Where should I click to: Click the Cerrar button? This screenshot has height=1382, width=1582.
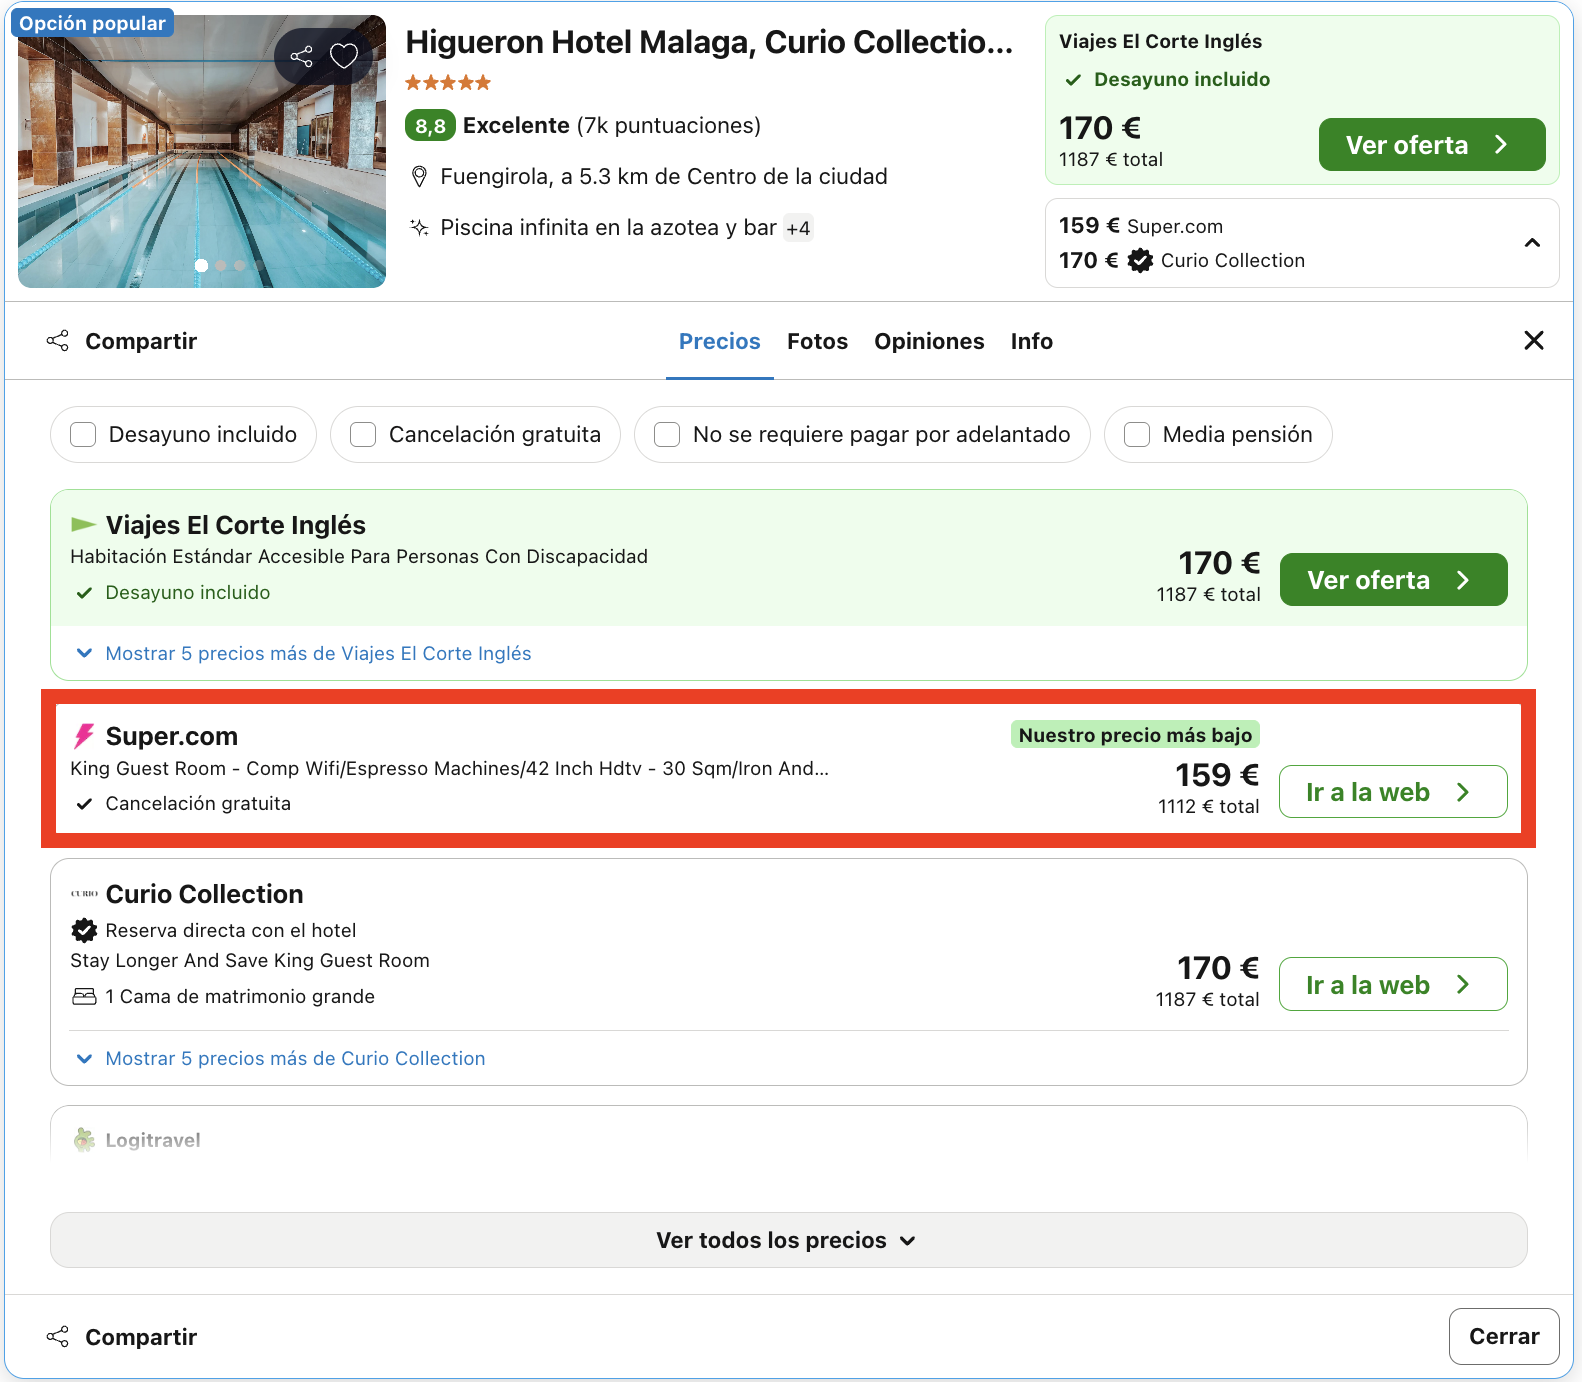(1504, 1337)
